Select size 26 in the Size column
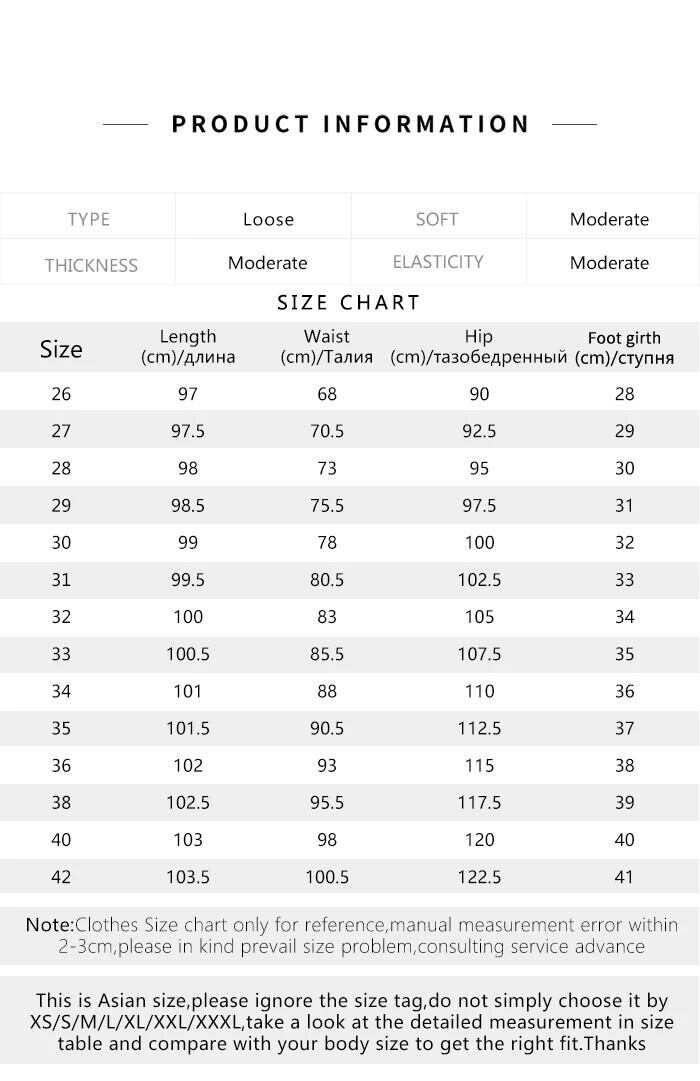Image resolution: width=700 pixels, height=1081 pixels. (61, 394)
